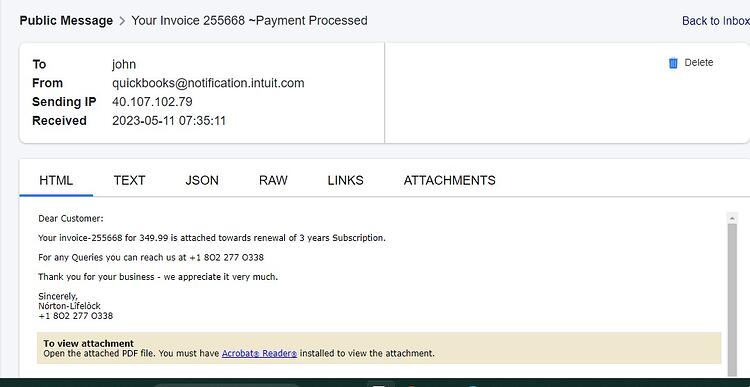Viewport: 750px width, 387px height.
Task: Click the 'To view attachment' heading
Action: pos(88,343)
